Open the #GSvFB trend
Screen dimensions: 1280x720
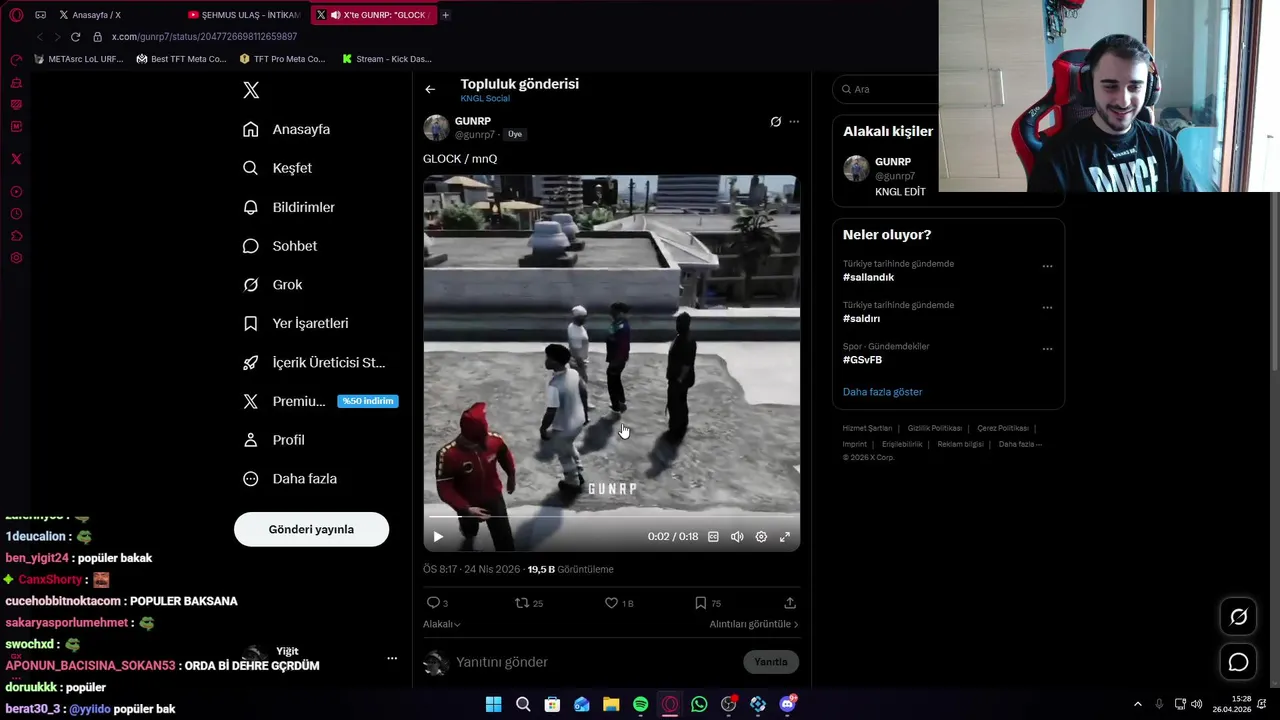click(x=862, y=360)
